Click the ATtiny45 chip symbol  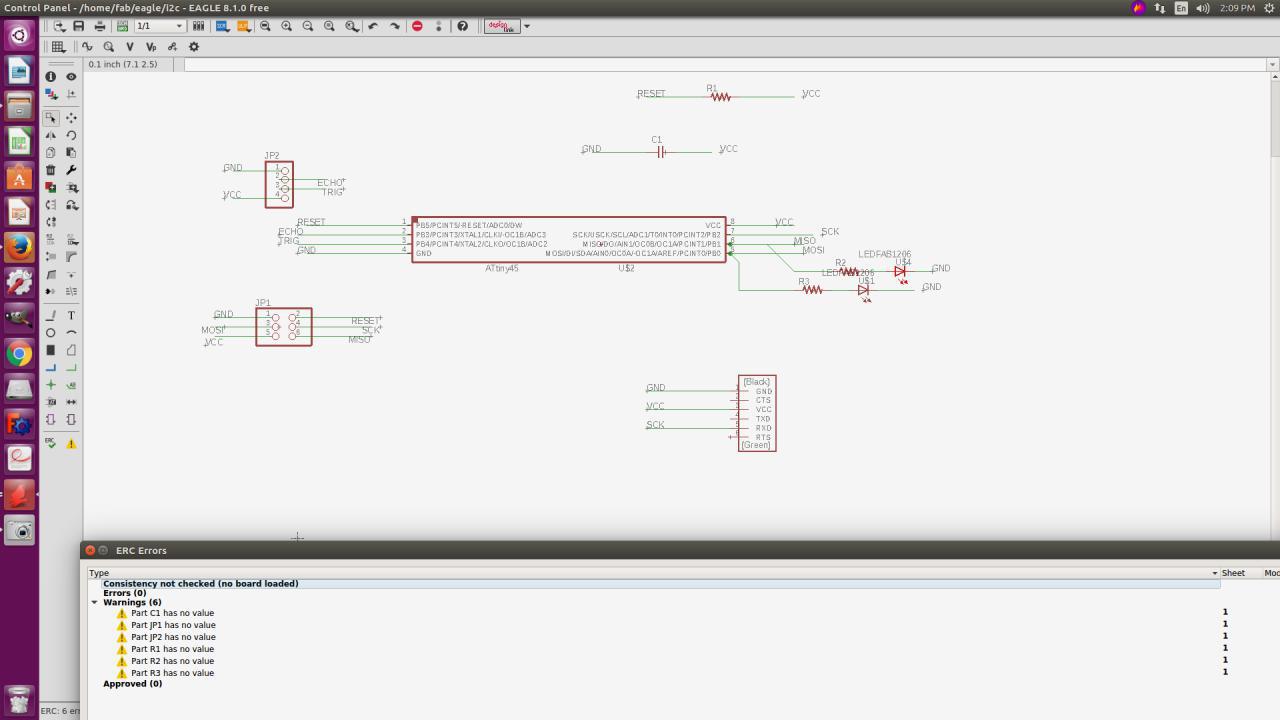(x=568, y=240)
